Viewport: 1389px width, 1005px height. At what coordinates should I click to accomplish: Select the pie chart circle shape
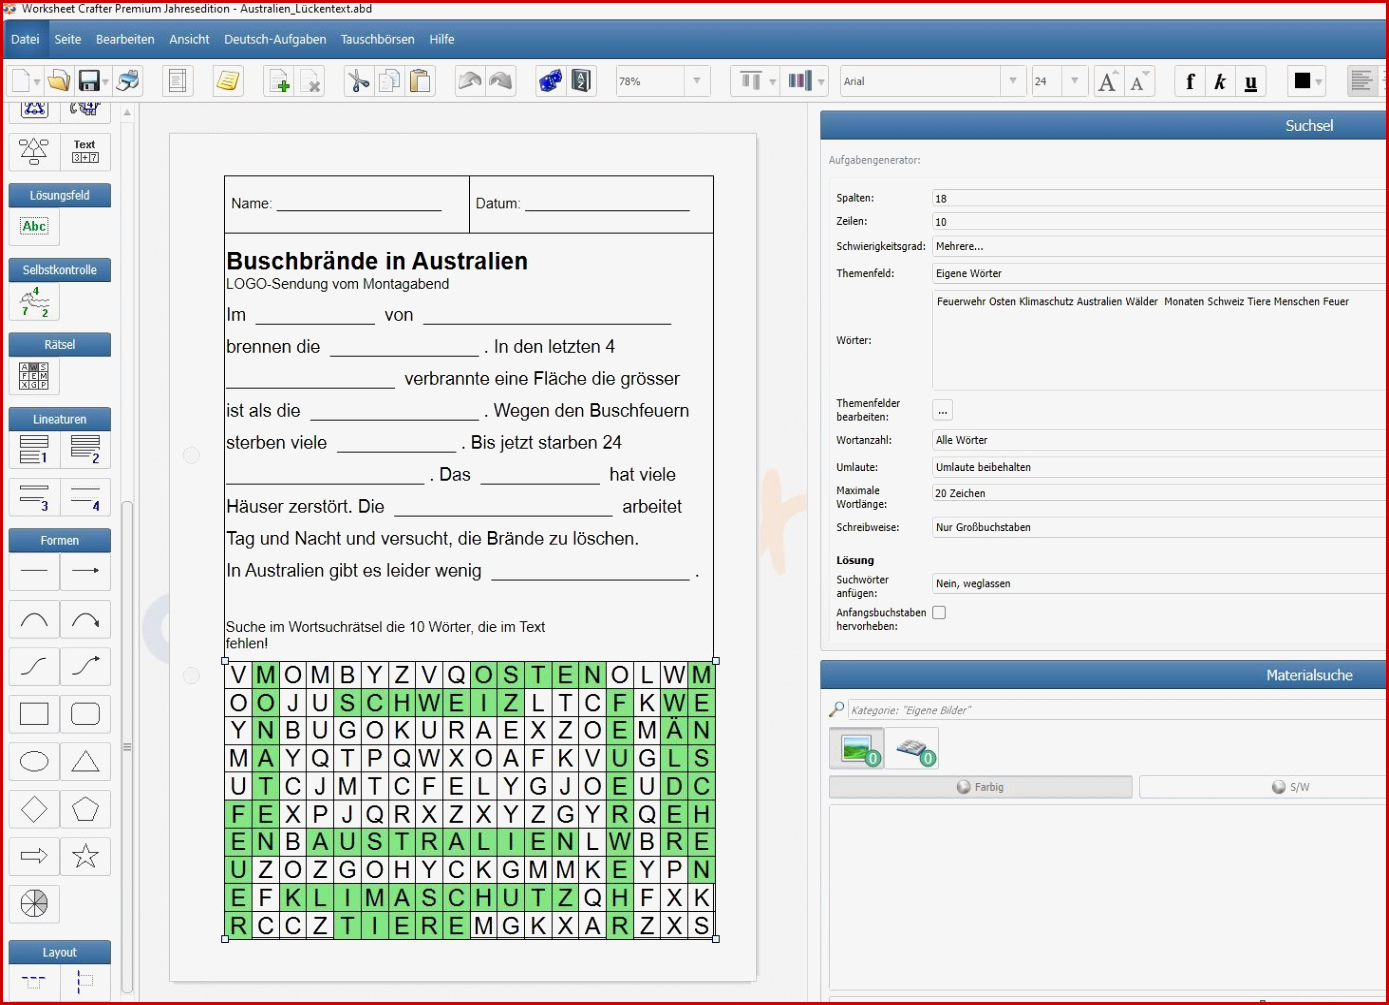pyautogui.click(x=34, y=904)
